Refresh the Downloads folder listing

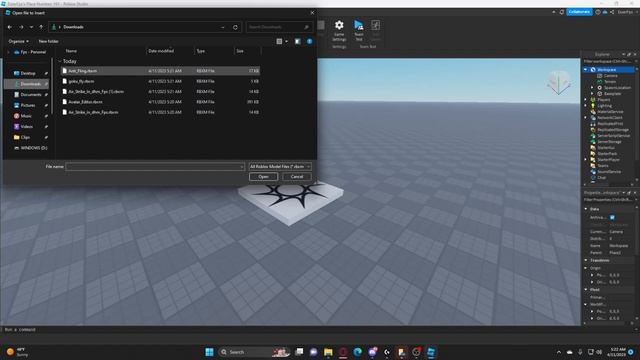pos(235,27)
